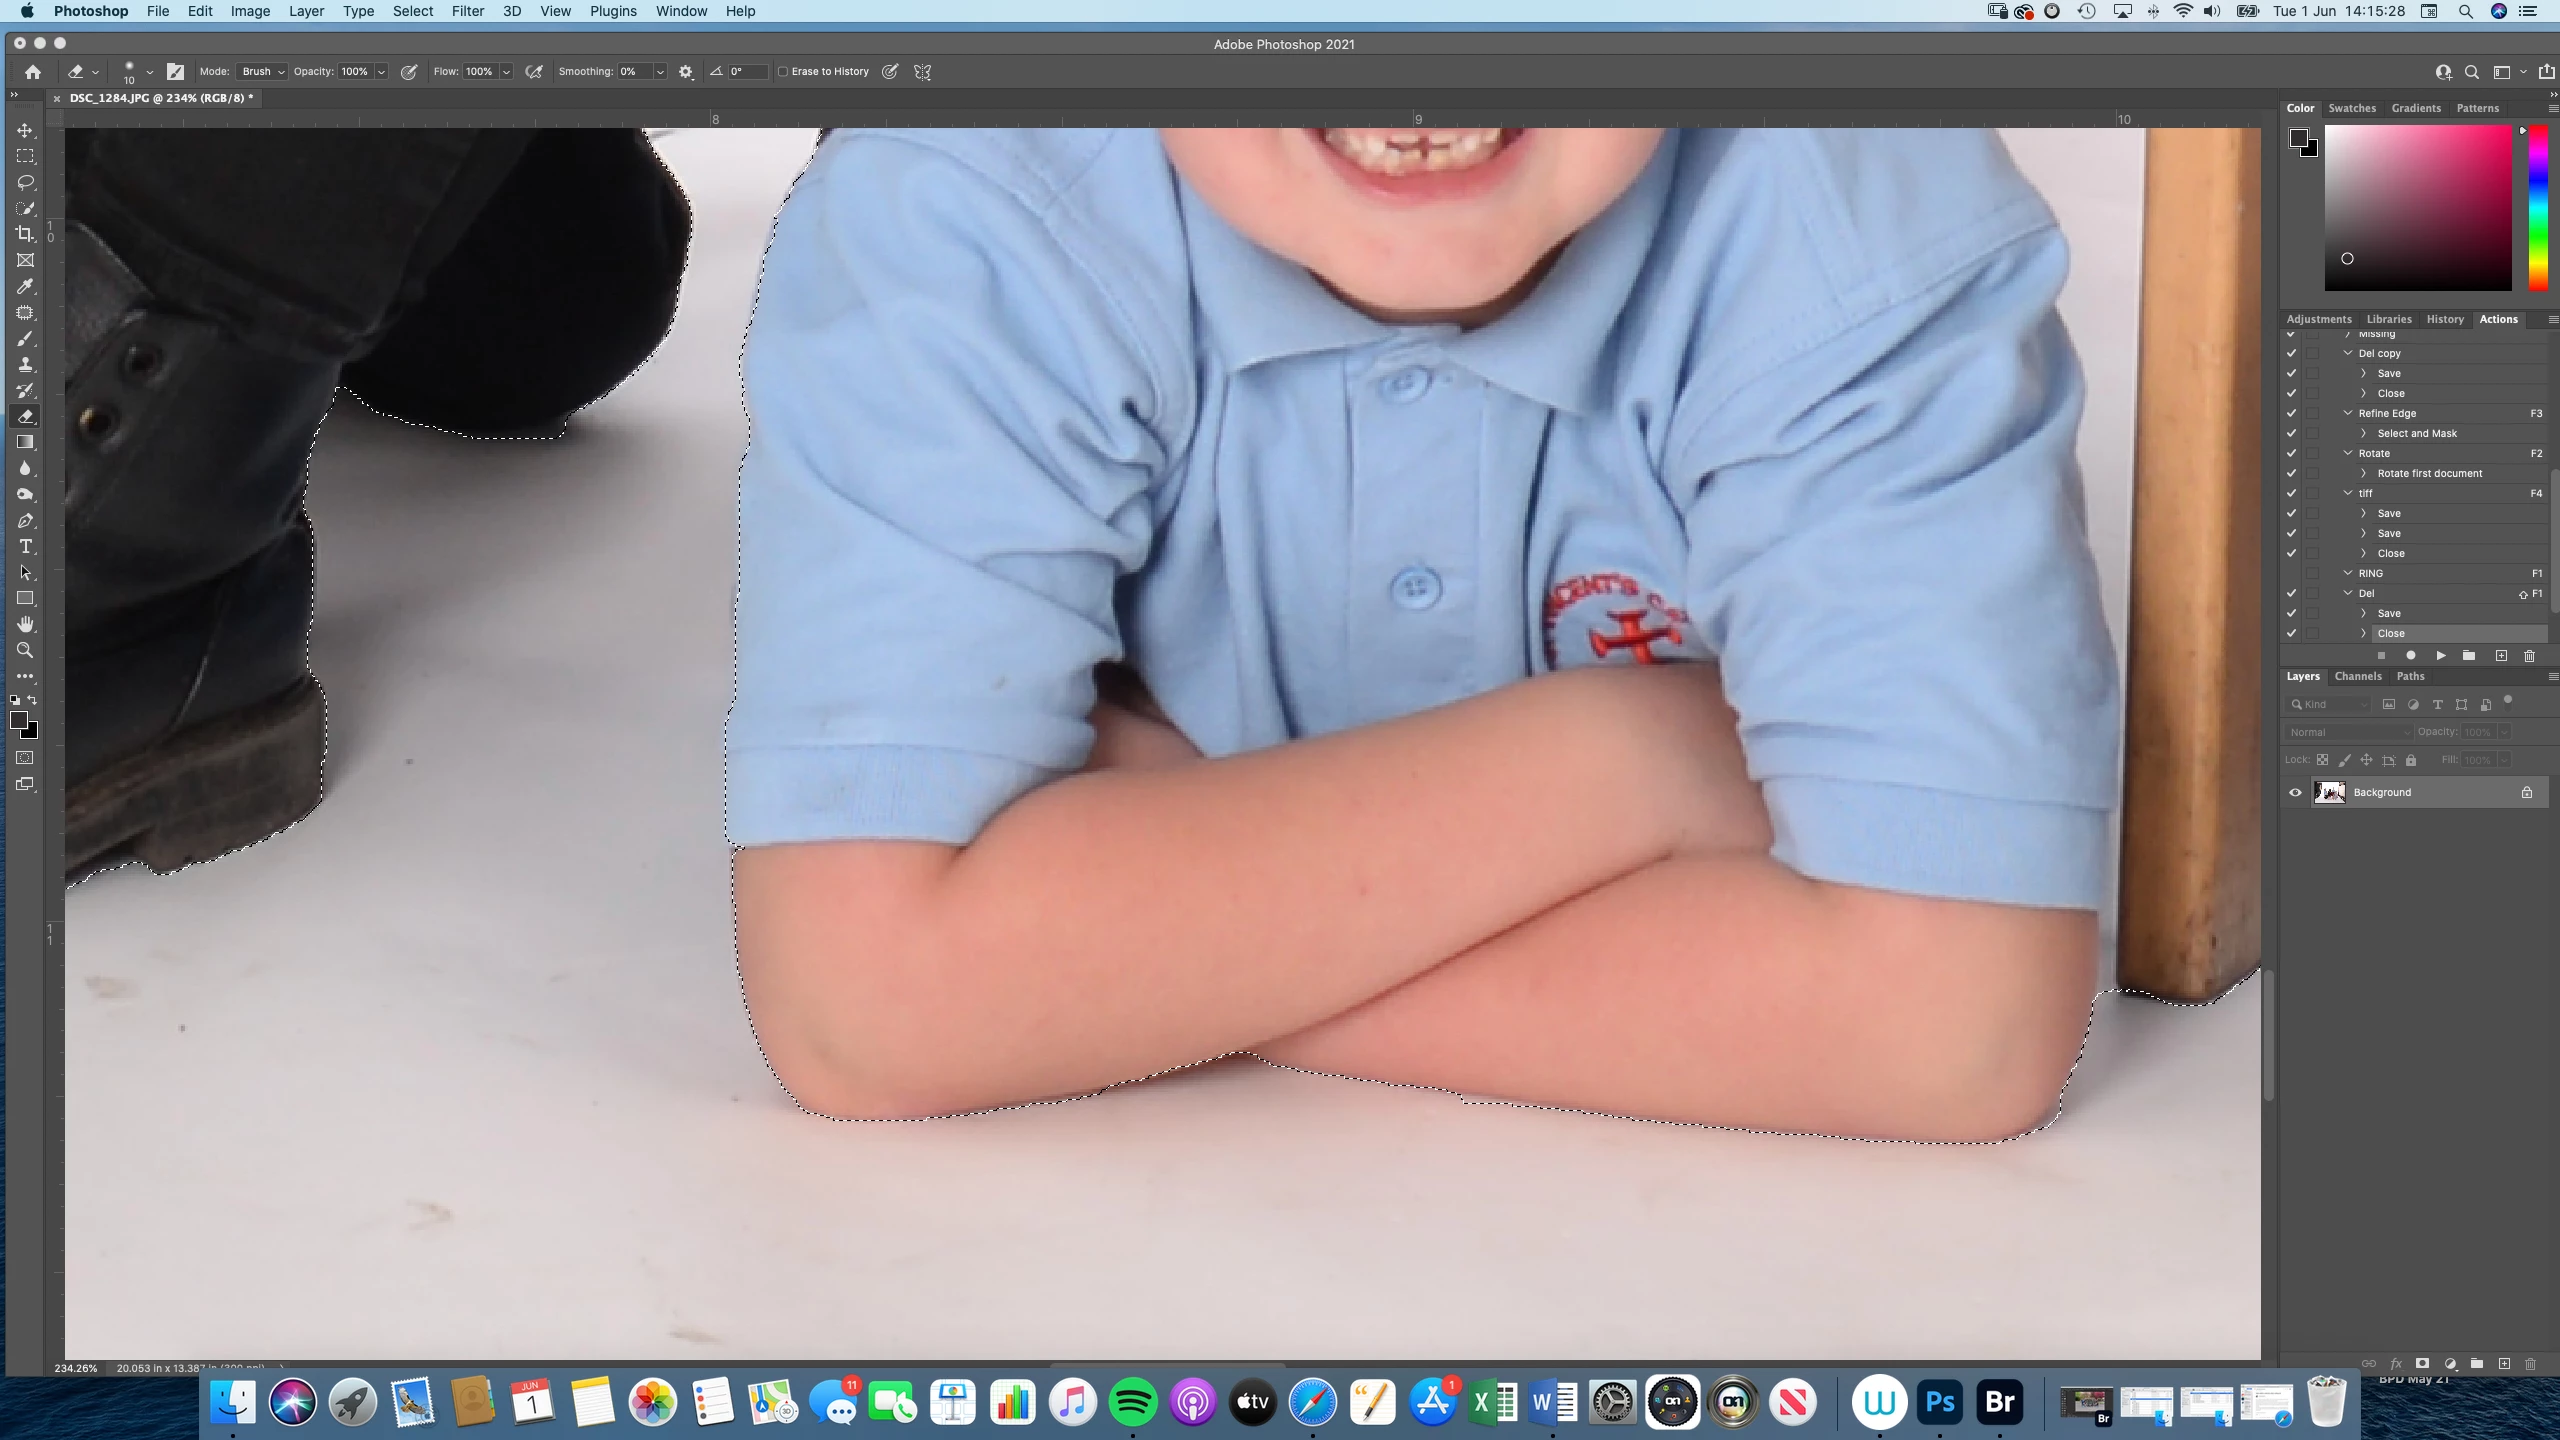
Task: Open the eraser Mode dropdown
Action: (264, 72)
